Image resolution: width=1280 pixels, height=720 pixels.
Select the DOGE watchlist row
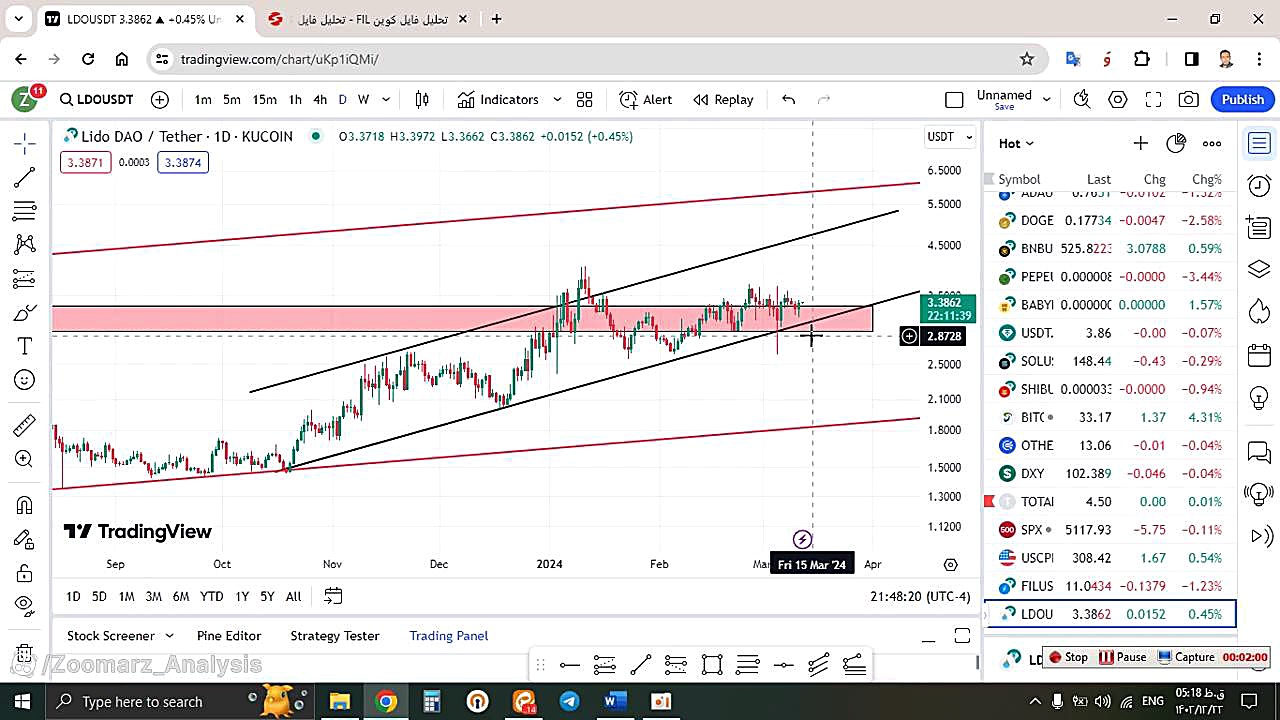click(1110, 220)
